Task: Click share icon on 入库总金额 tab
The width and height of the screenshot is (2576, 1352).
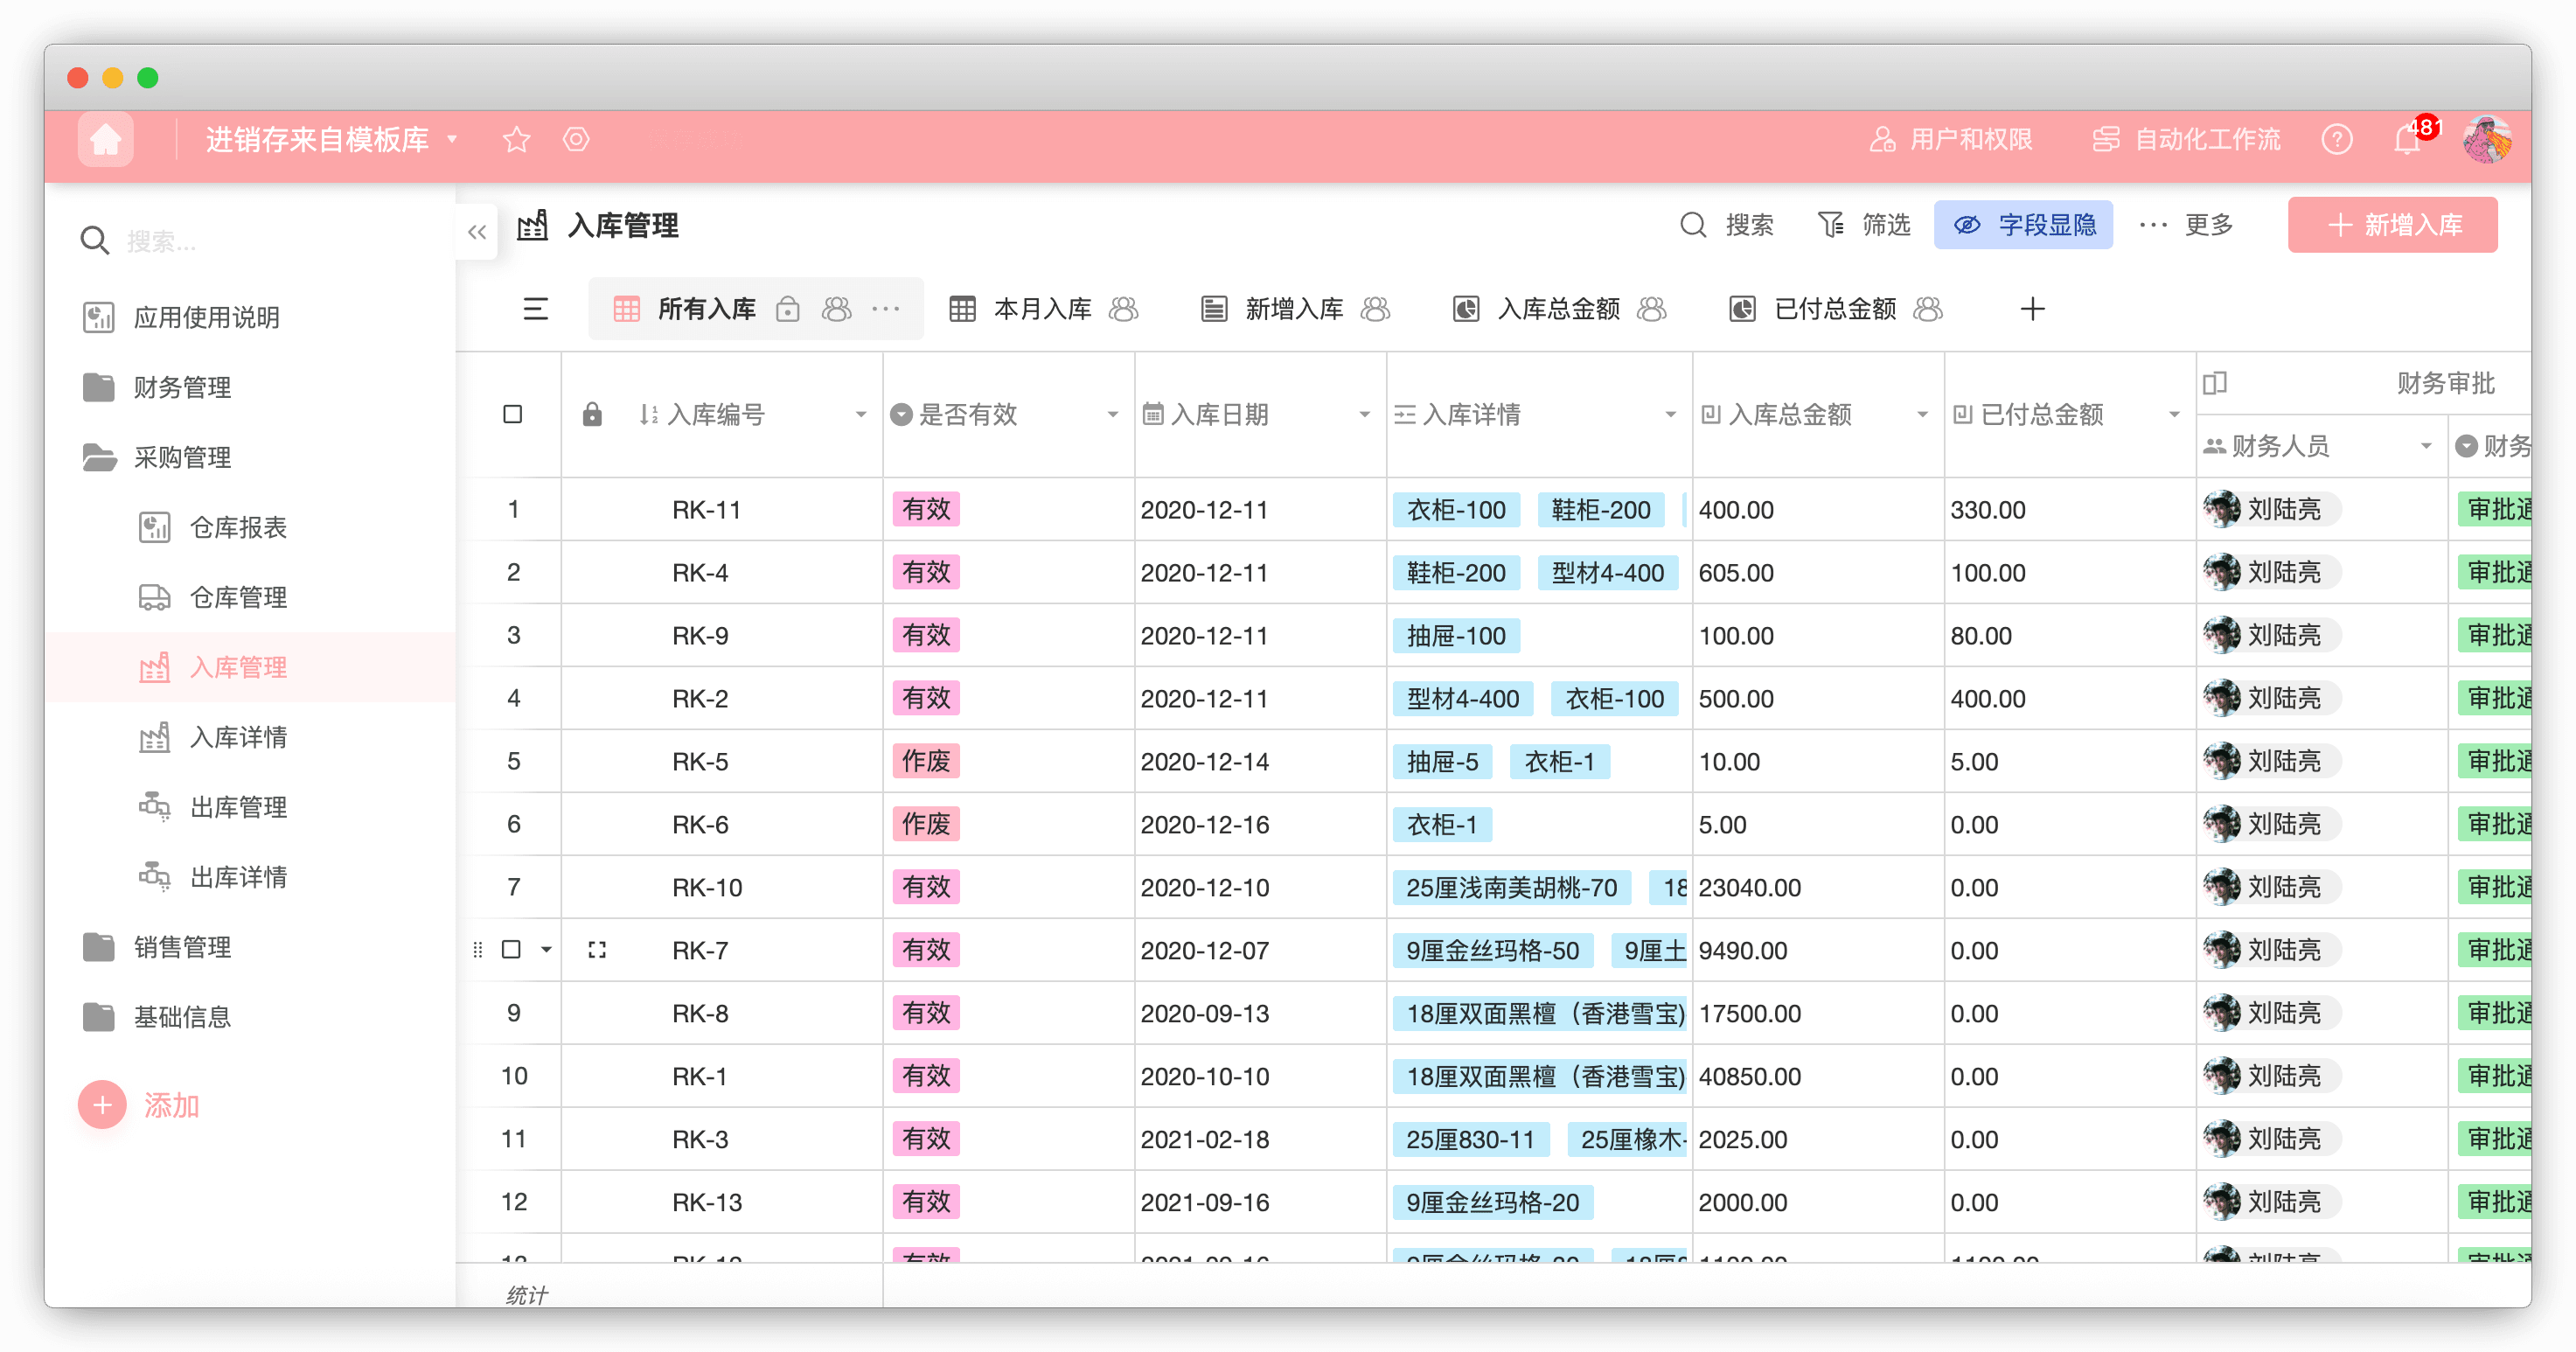Action: [x=1652, y=309]
